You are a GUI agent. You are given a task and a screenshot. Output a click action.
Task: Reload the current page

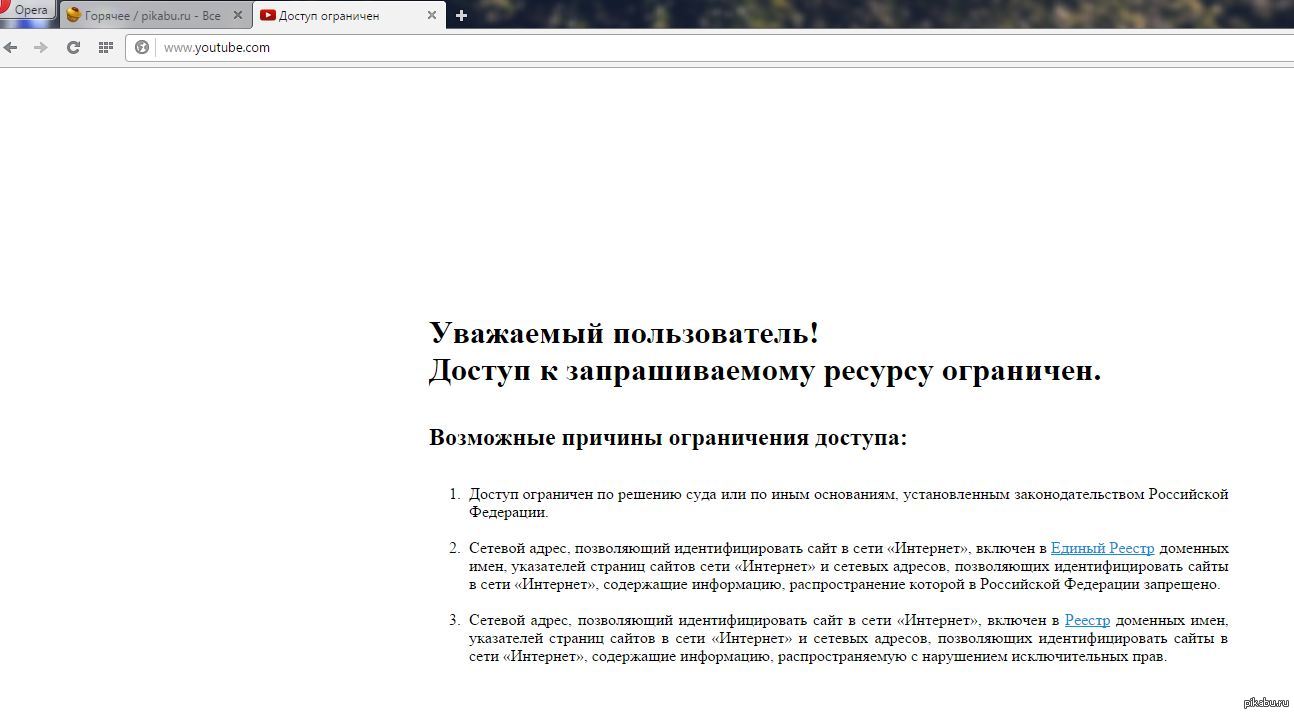pyautogui.click(x=73, y=47)
